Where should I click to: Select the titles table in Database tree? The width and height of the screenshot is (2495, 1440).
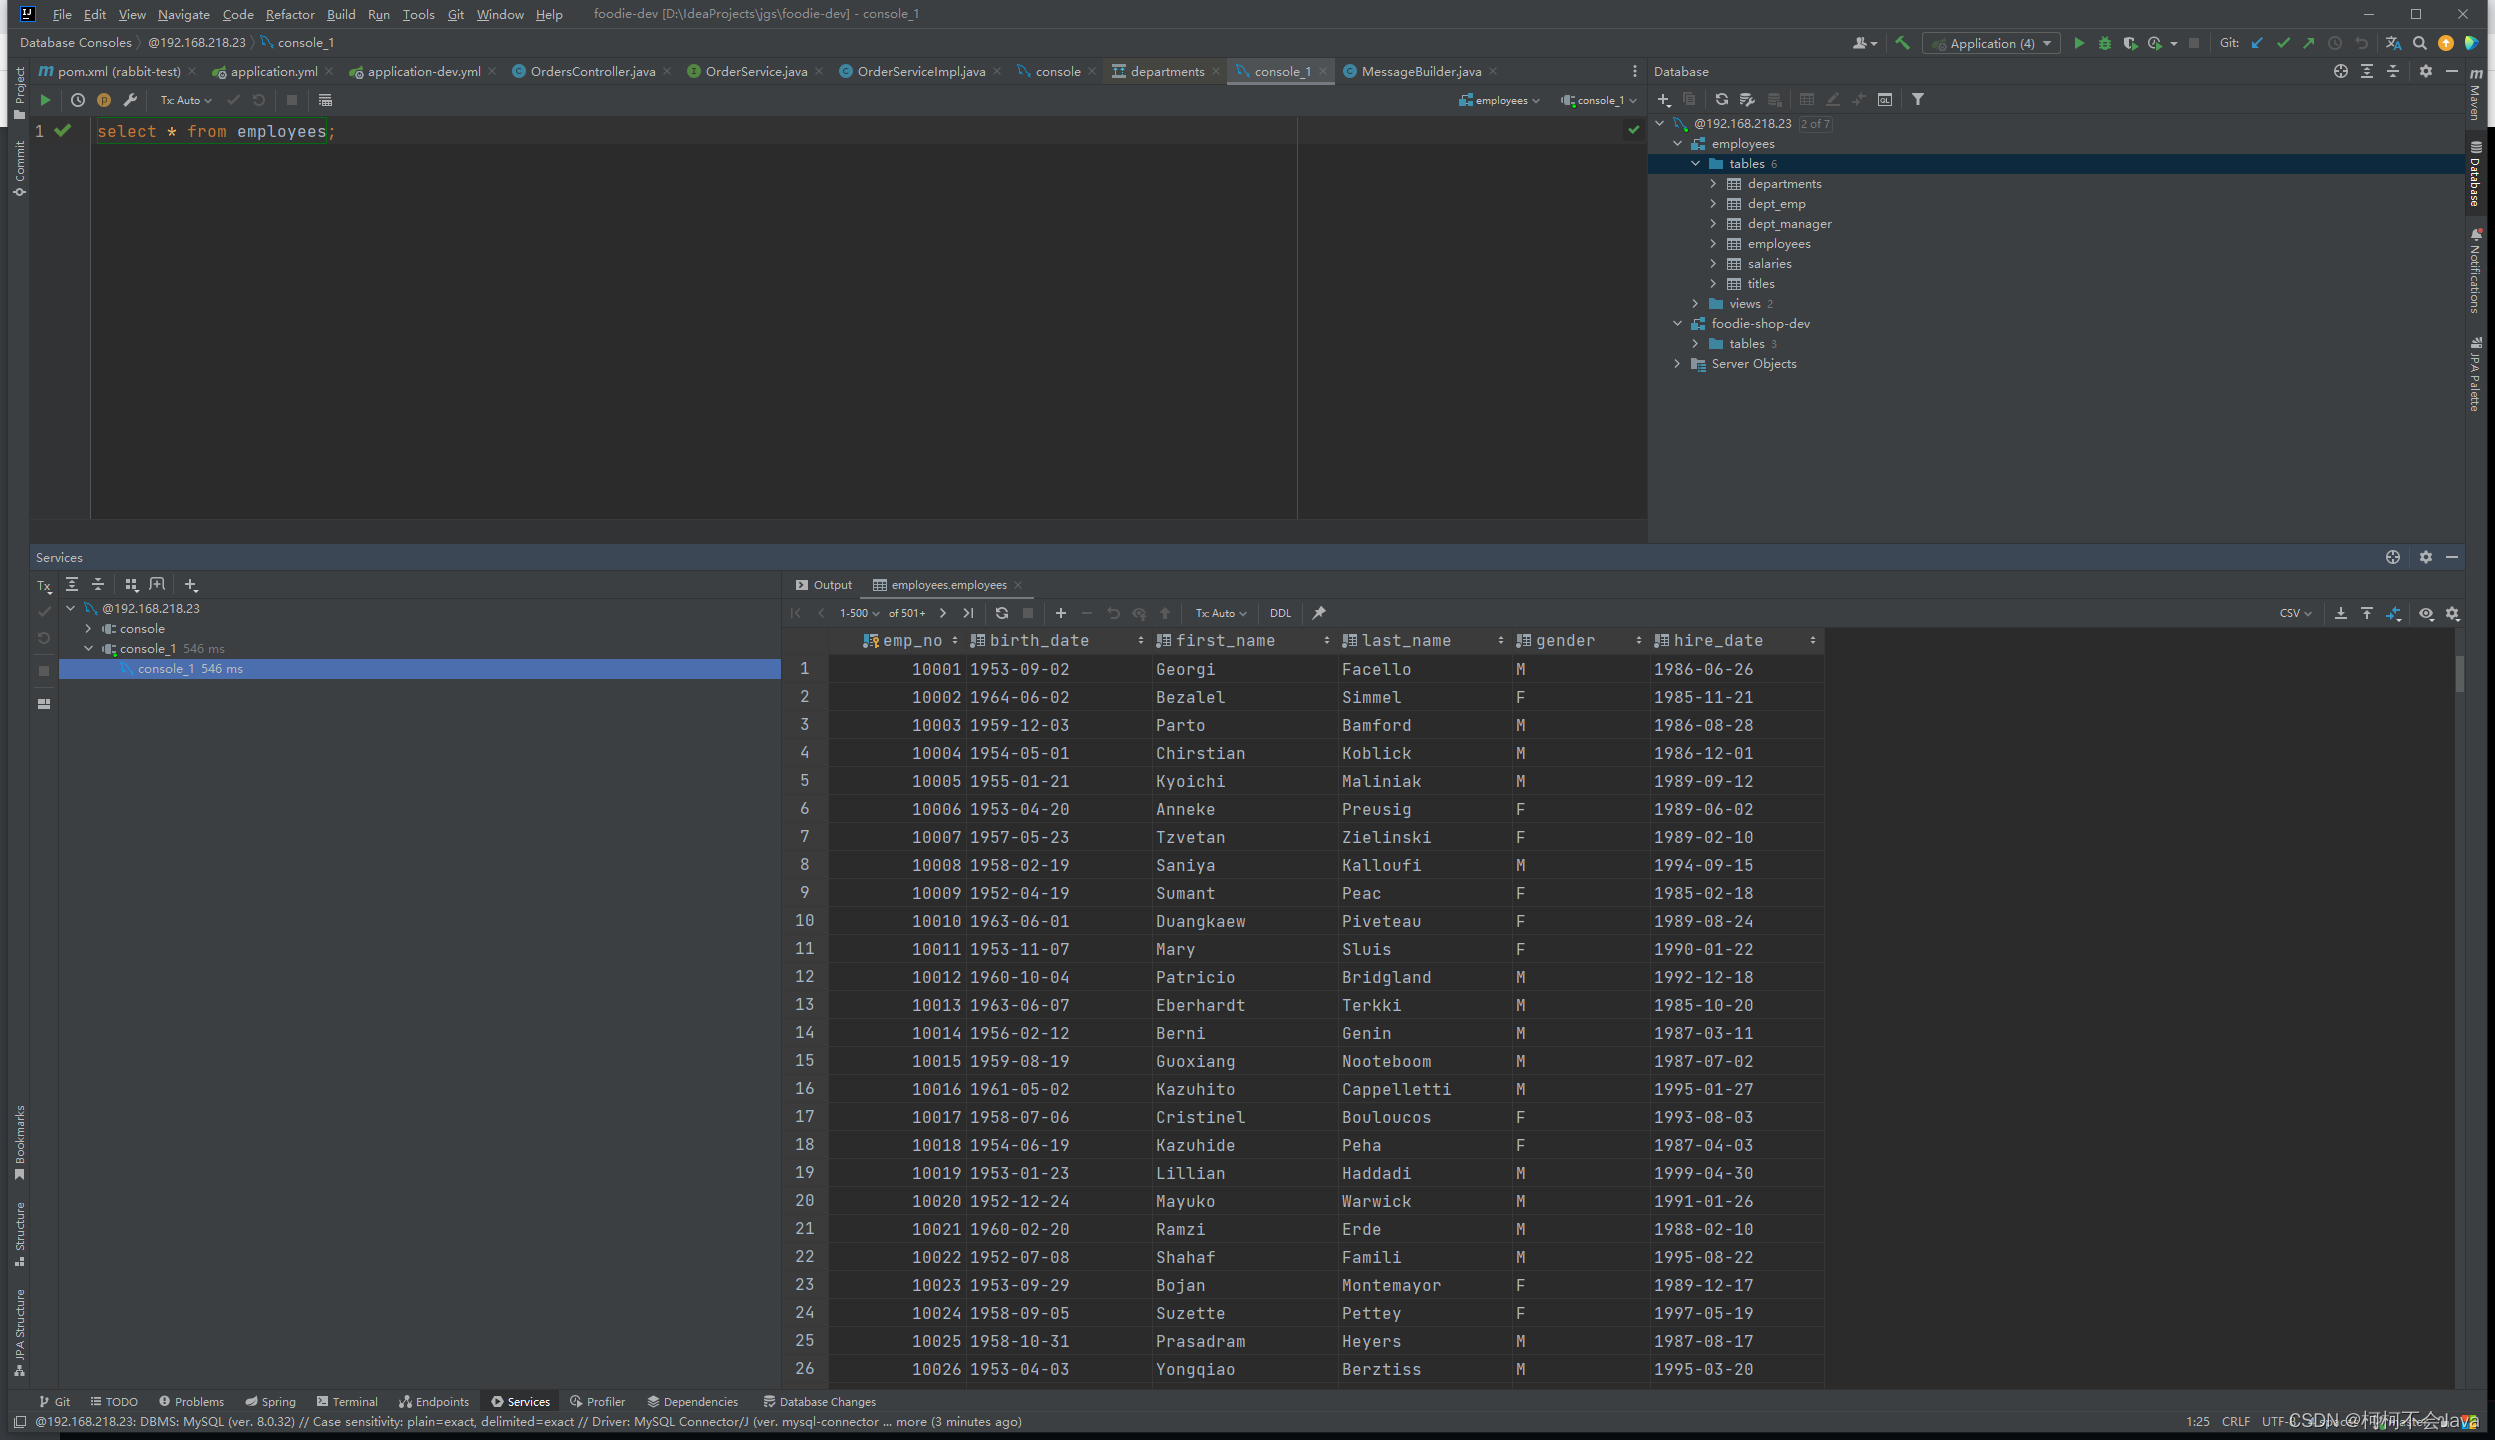[x=1760, y=284]
